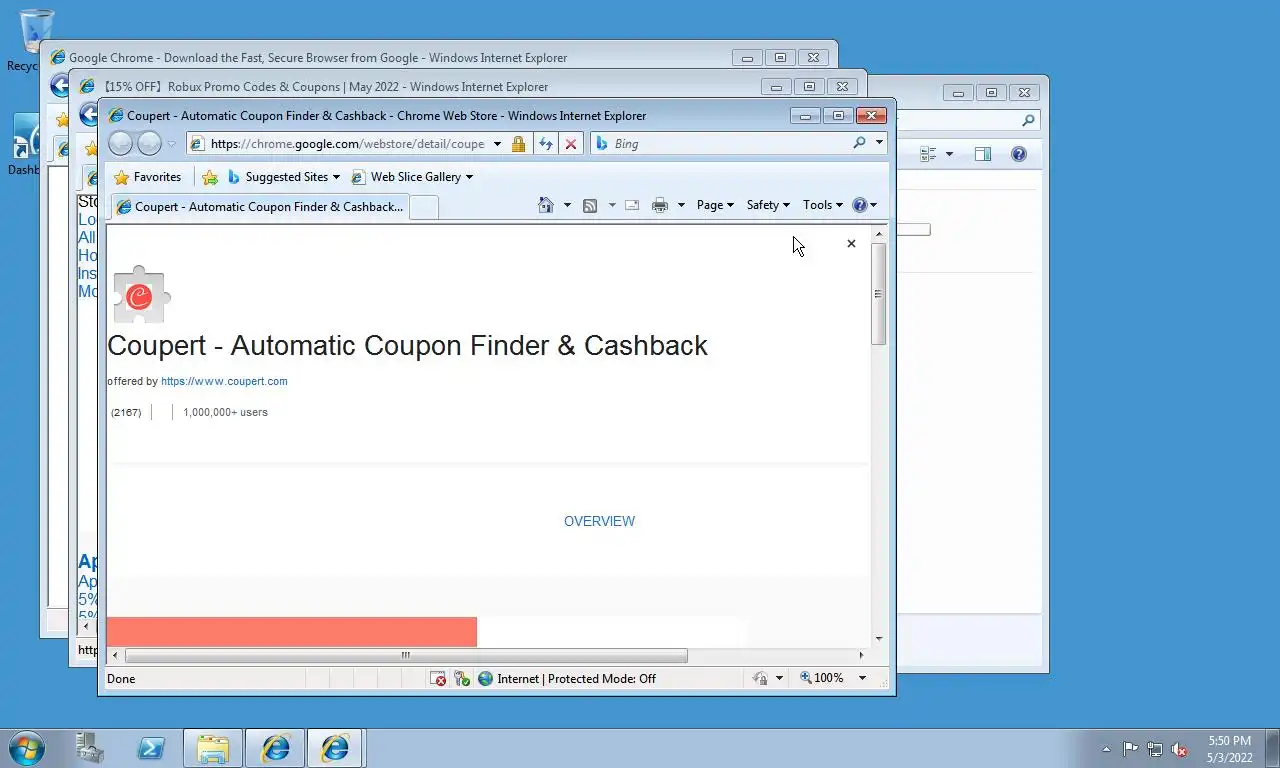This screenshot has height=768, width=1280.
Task: Open a new blank tab
Action: coord(424,207)
